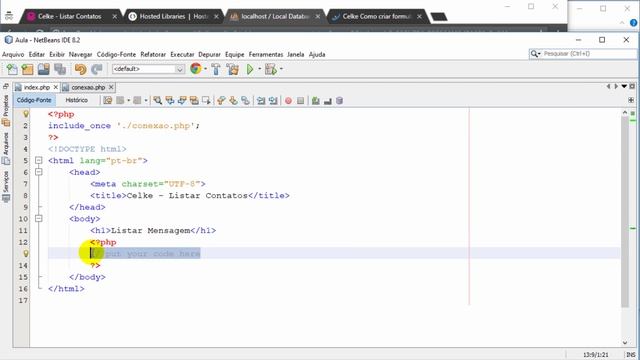Viewport: 640px width, 360px height.
Task: Click the Open Project toolbar icon
Action: pos(44,69)
